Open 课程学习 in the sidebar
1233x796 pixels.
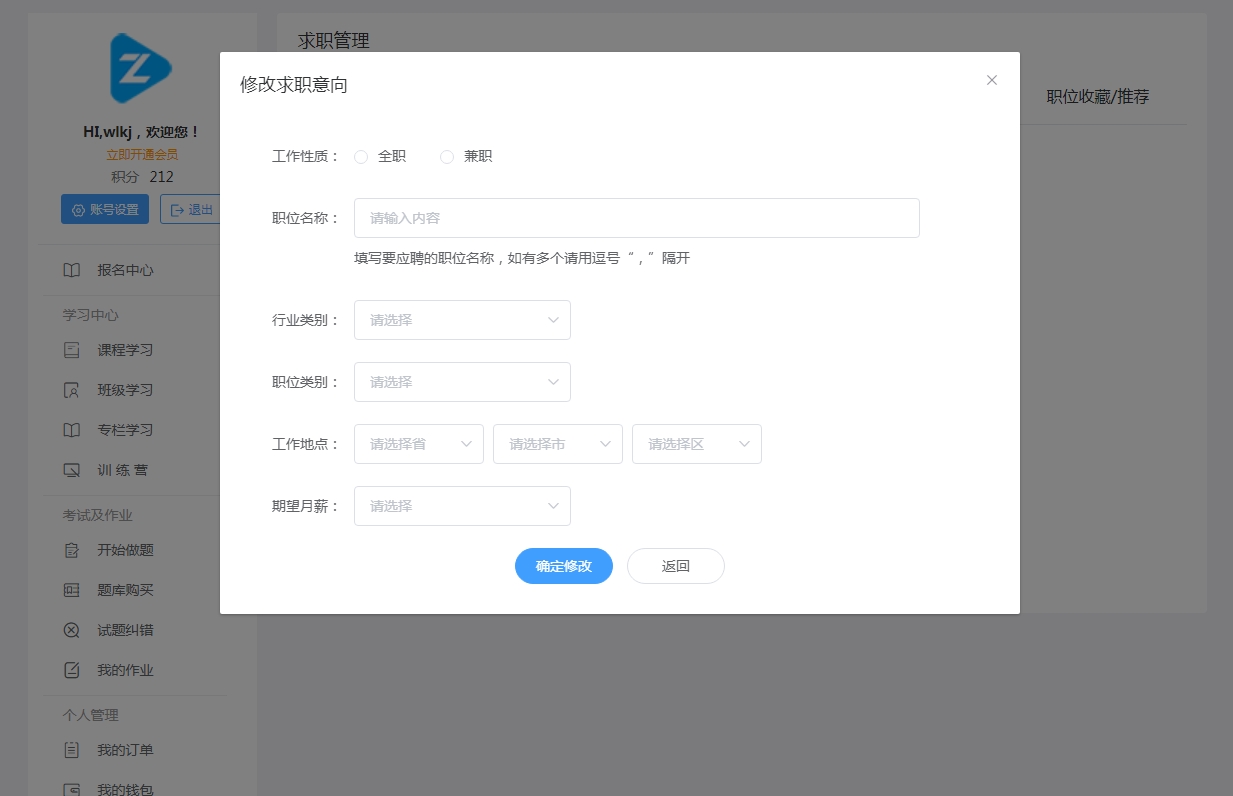pyautogui.click(x=125, y=350)
